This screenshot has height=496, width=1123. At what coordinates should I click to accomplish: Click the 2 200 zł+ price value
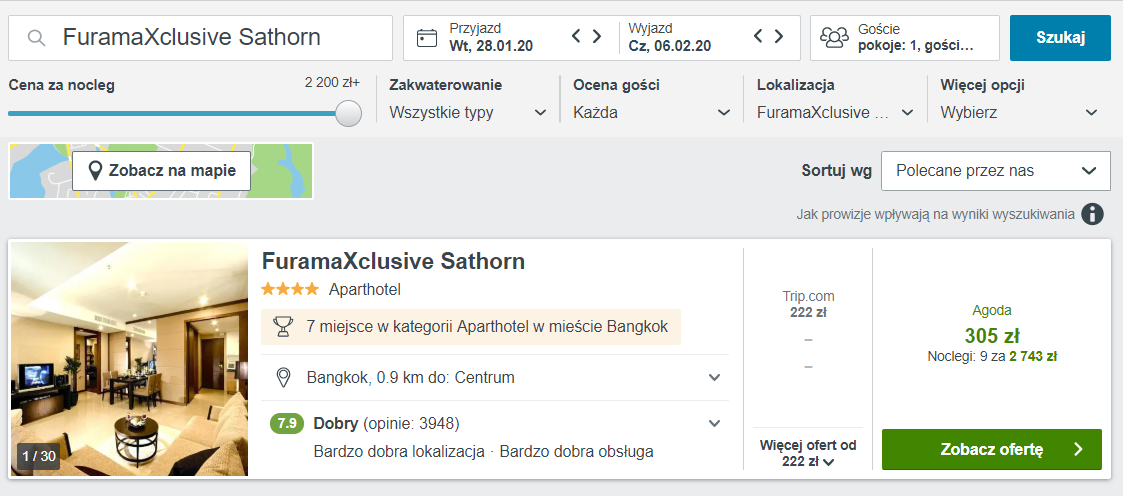pos(332,83)
